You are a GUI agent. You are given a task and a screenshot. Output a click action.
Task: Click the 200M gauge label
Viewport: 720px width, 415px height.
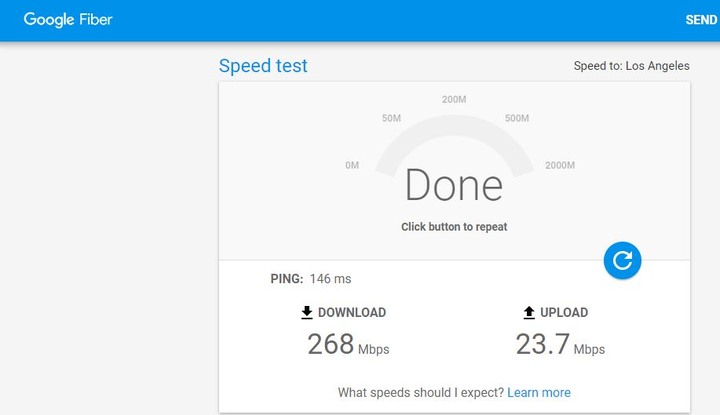(x=454, y=99)
